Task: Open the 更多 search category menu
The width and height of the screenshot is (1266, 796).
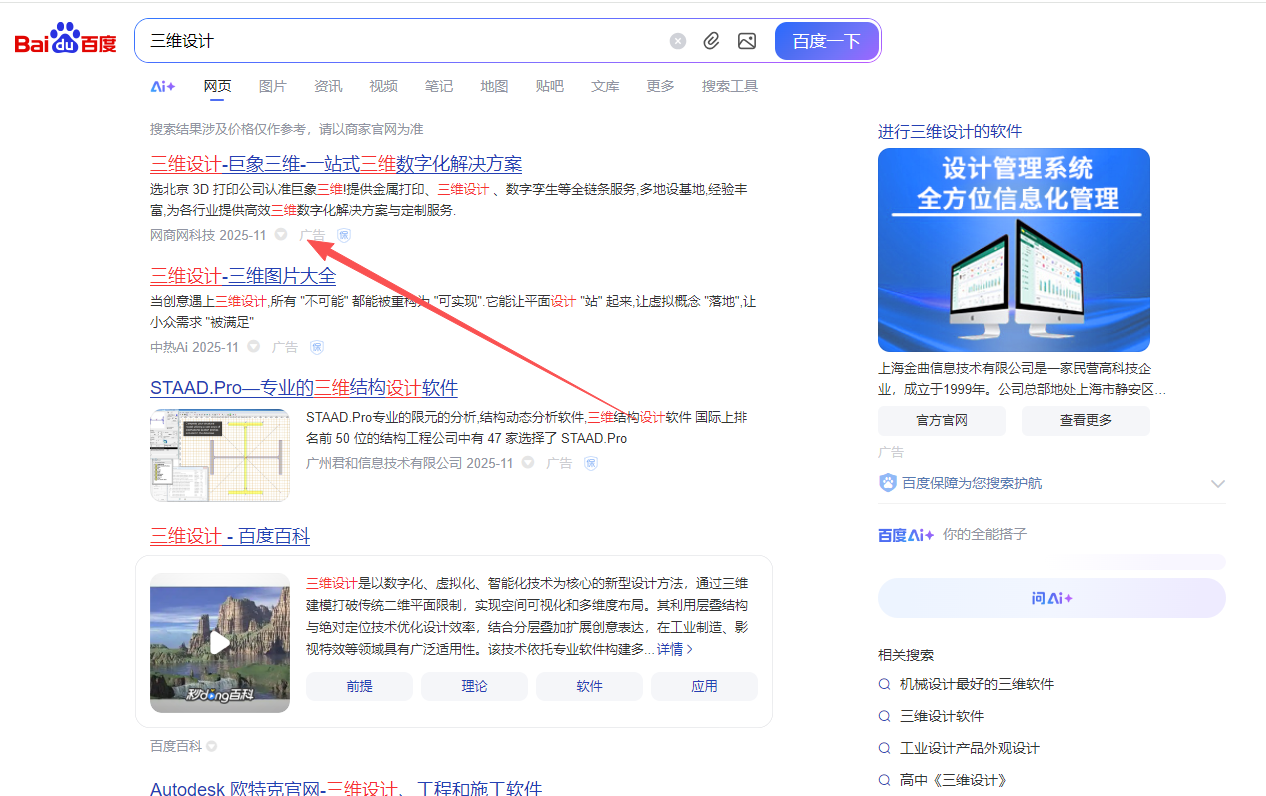Action: click(660, 86)
